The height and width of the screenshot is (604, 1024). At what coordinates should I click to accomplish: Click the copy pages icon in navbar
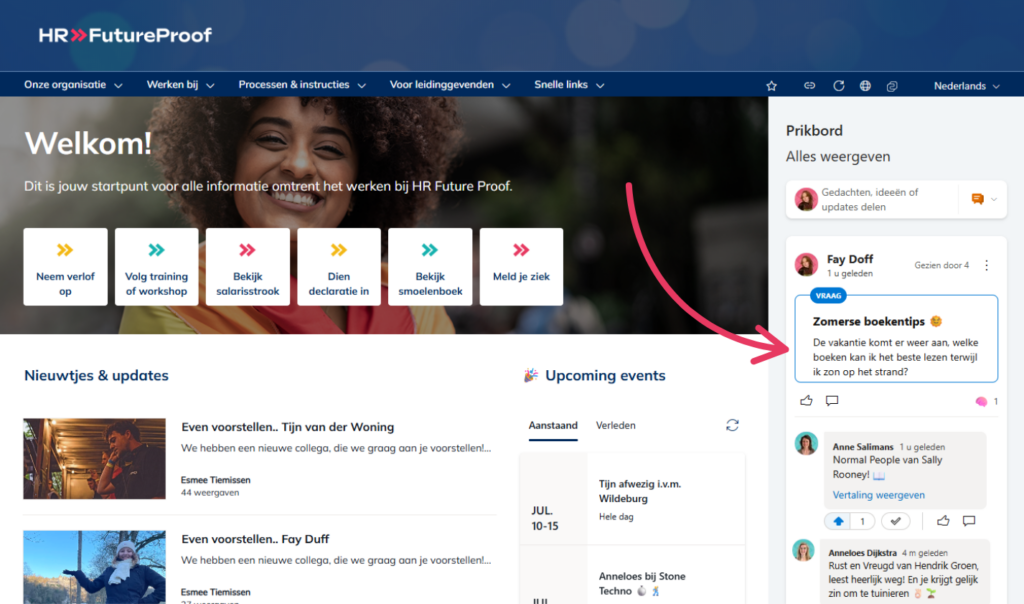(x=892, y=86)
